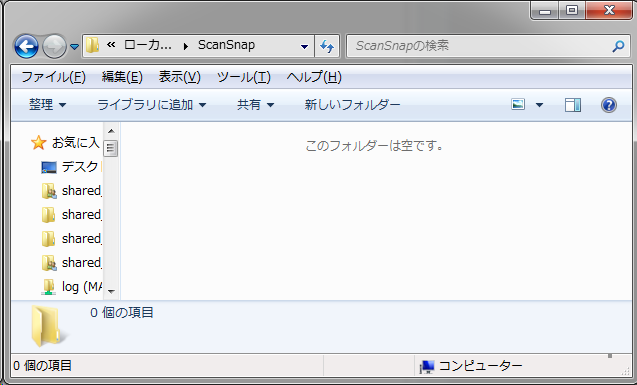
Task: Click 0 個の項目 in status bar
Action: click(x=42, y=366)
